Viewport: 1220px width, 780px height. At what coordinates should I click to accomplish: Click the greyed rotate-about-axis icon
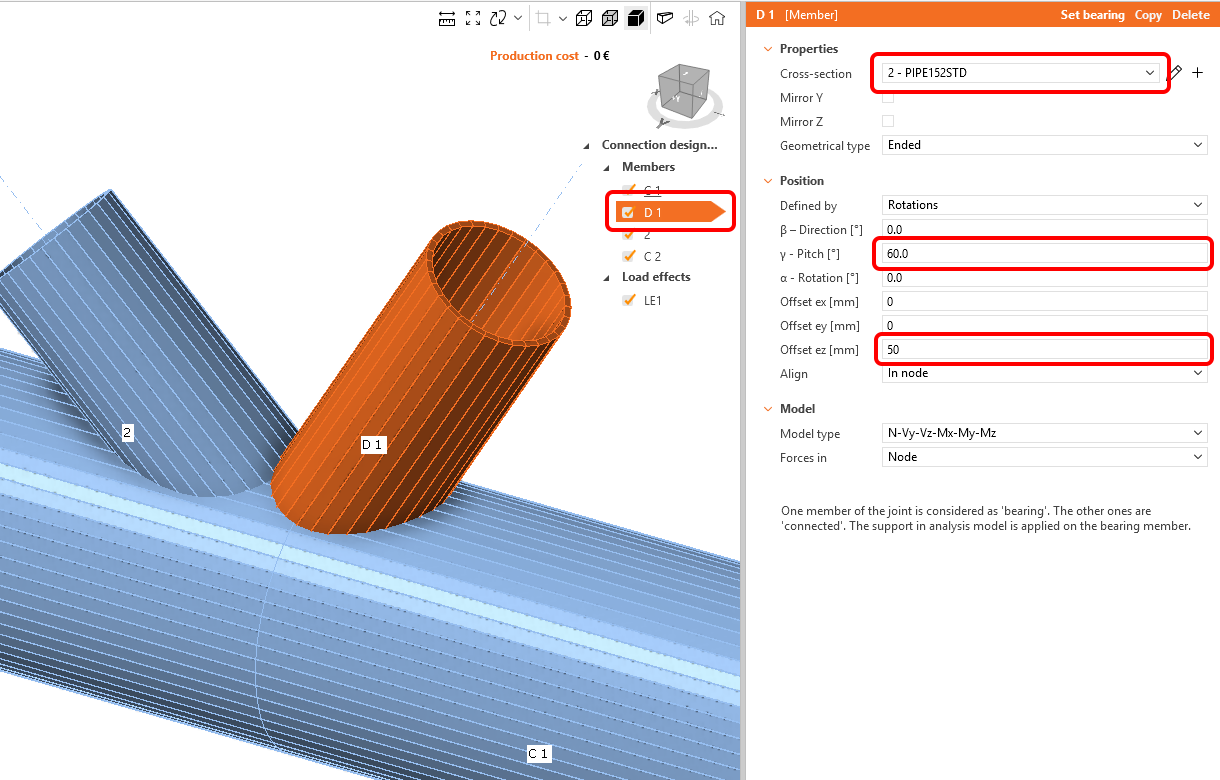point(691,18)
